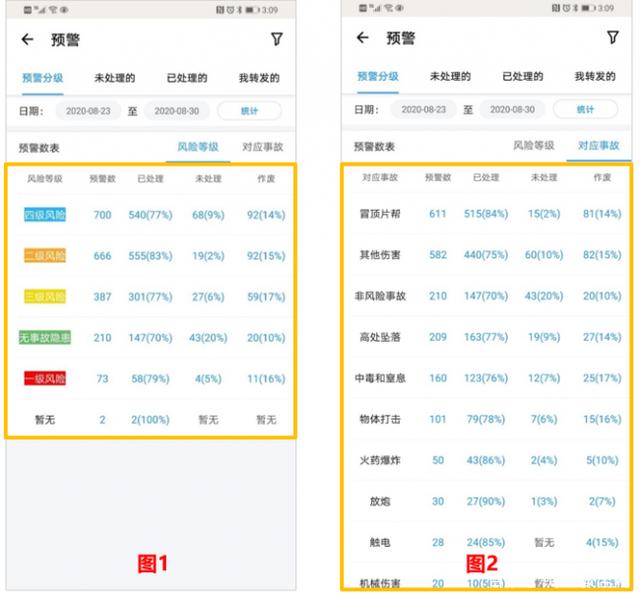
Task: Switch to 未处理的 tab on left screen
Action: click(x=115, y=78)
